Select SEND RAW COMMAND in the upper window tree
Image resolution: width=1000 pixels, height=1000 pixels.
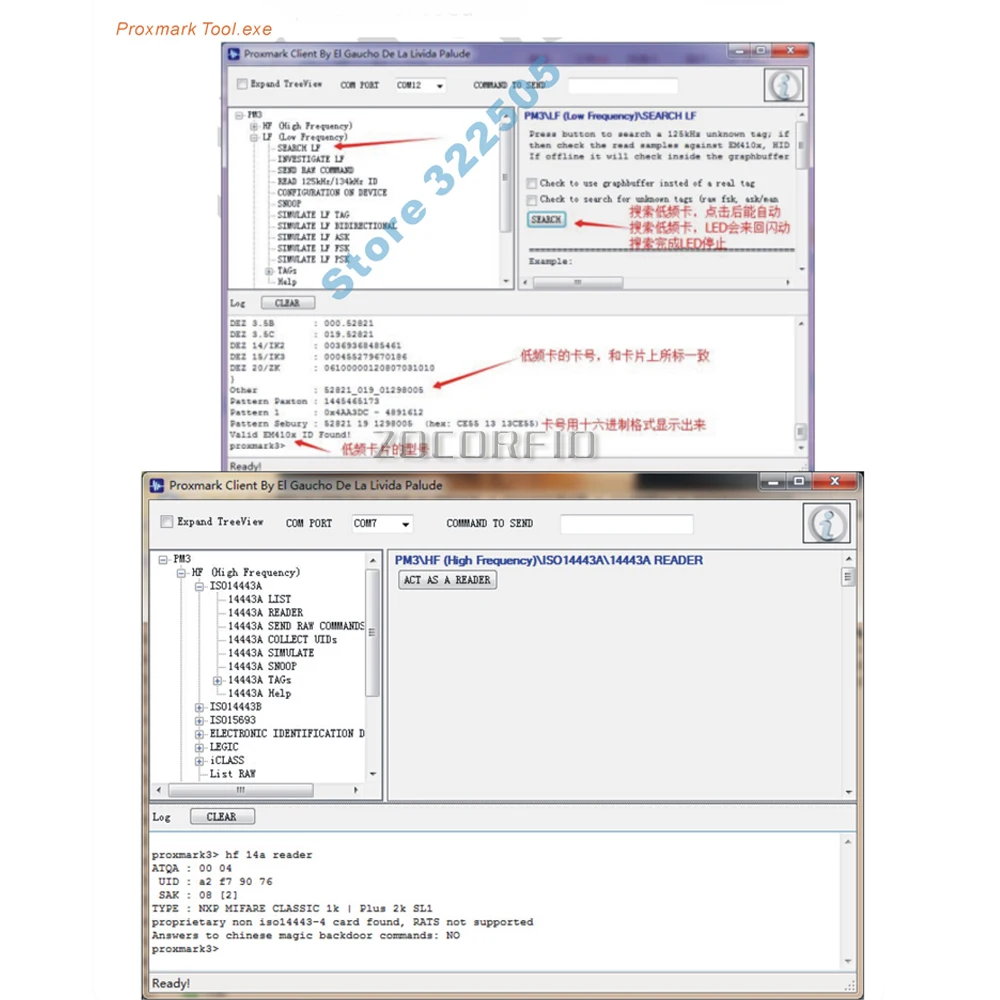315,170
